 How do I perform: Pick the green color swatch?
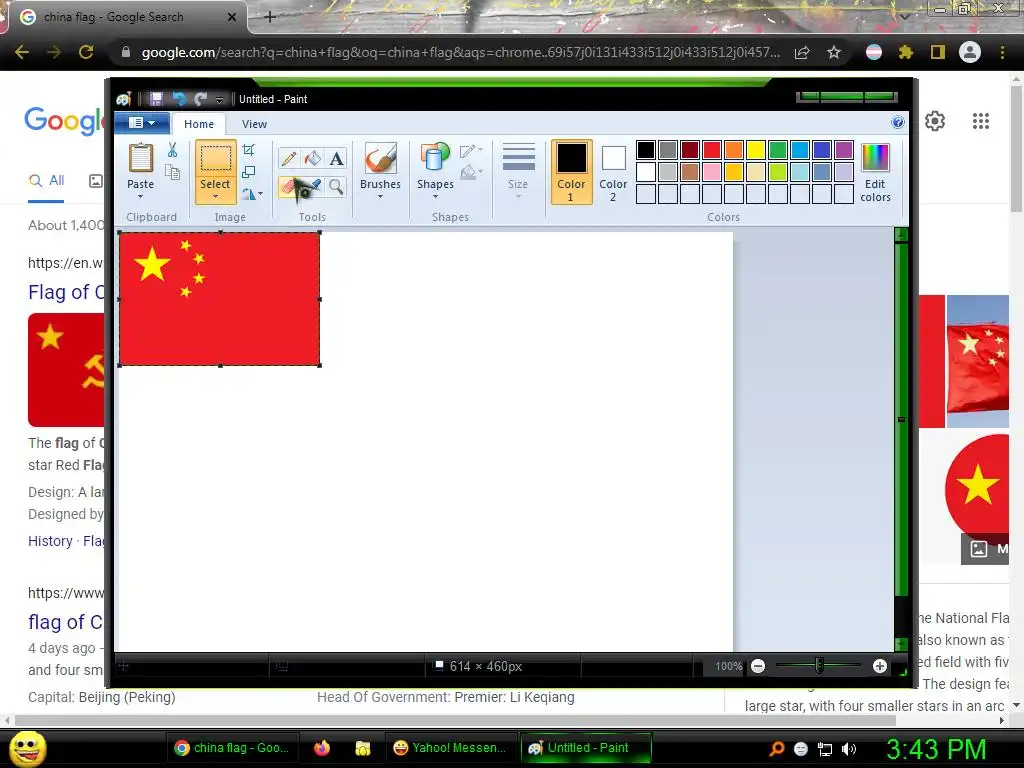778,150
